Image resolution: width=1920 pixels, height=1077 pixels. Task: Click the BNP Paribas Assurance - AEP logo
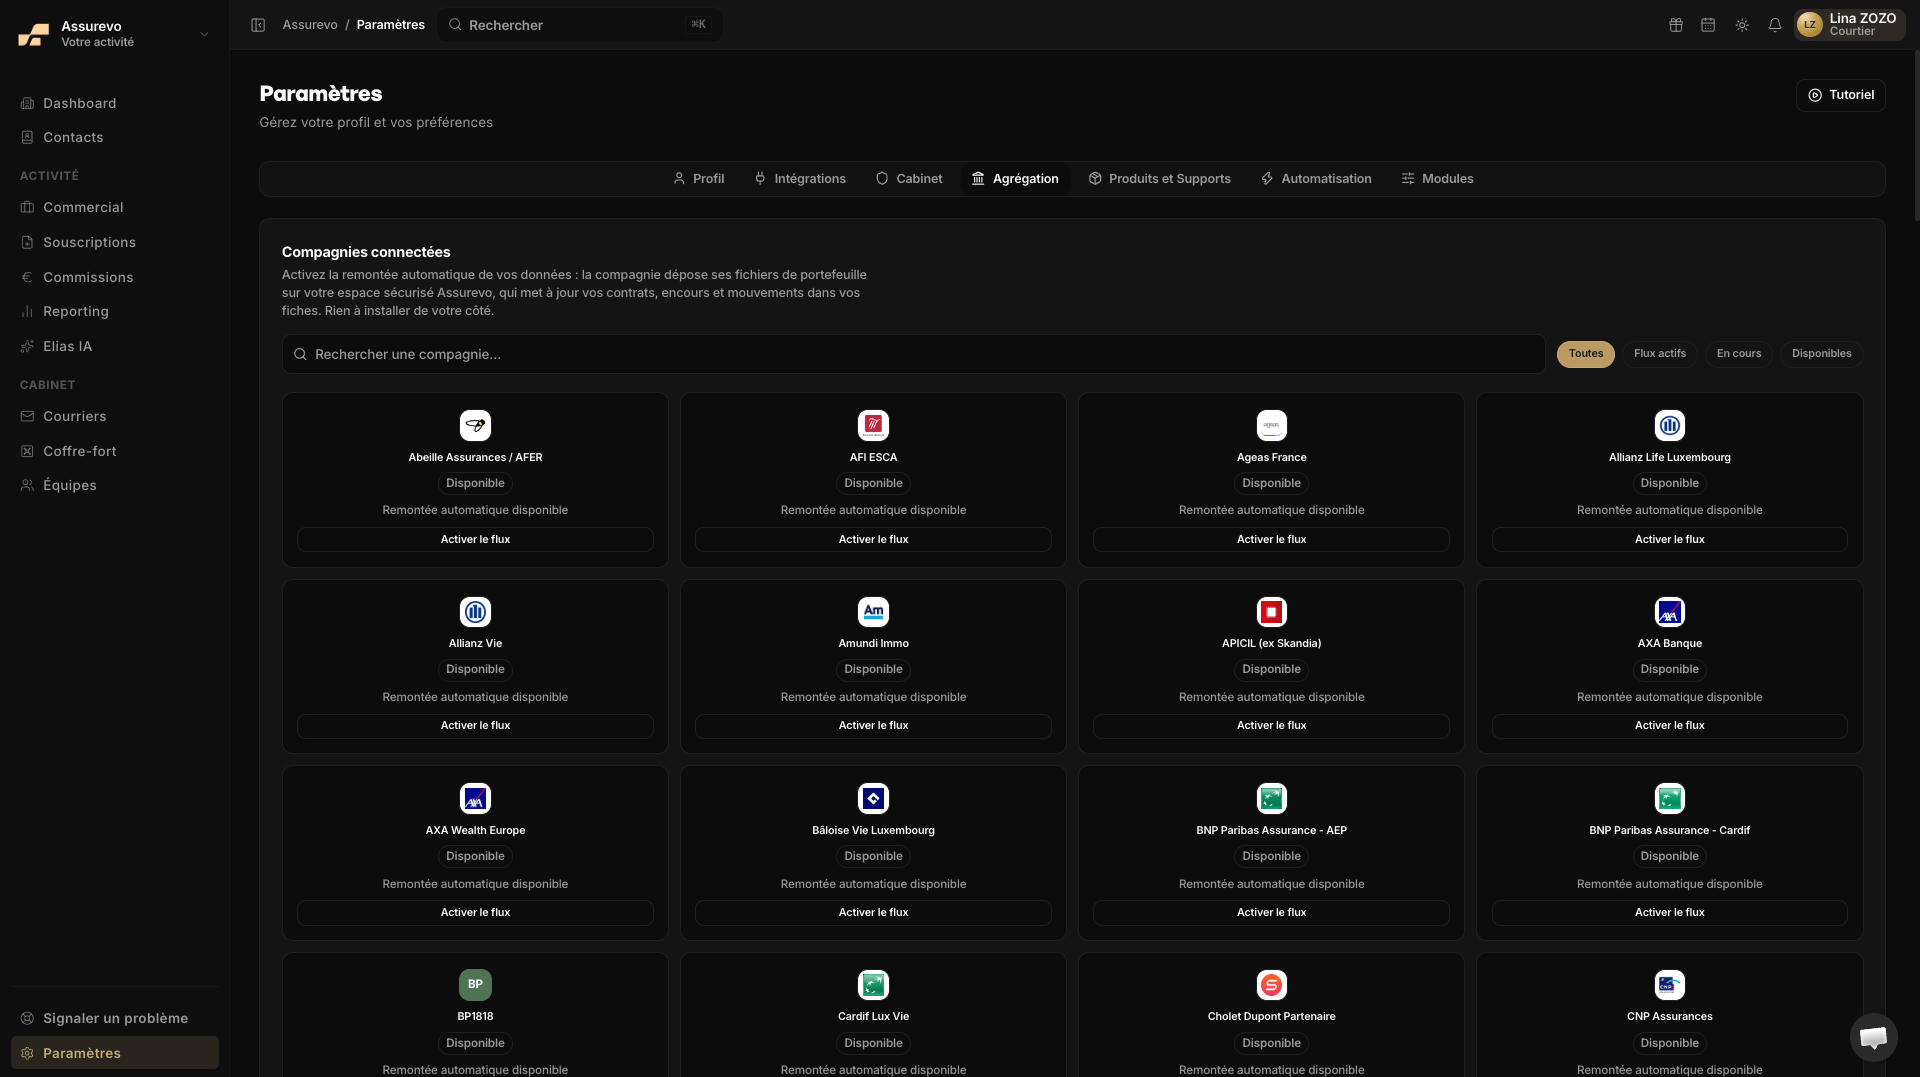click(1271, 798)
